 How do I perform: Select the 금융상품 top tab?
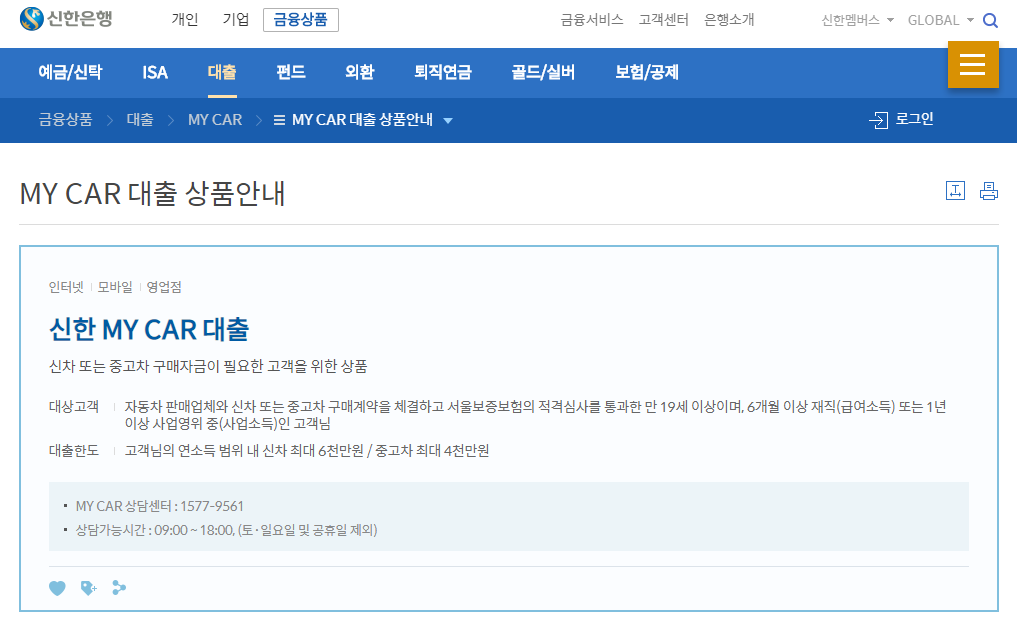coord(301,20)
